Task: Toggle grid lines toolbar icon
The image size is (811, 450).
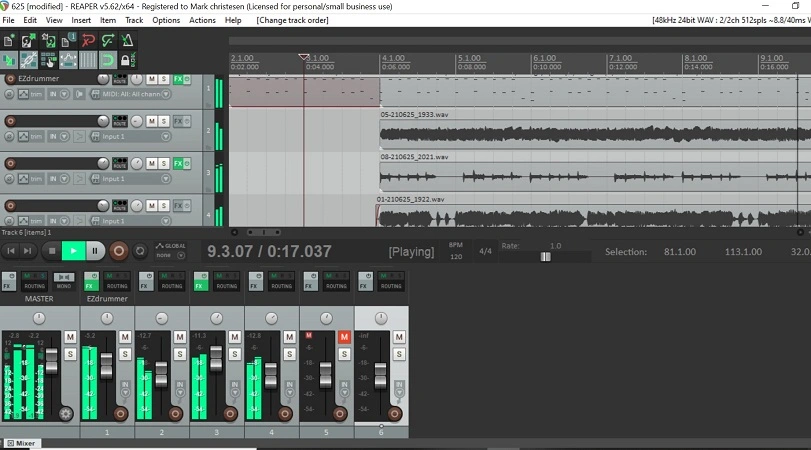Action: click(x=88, y=60)
